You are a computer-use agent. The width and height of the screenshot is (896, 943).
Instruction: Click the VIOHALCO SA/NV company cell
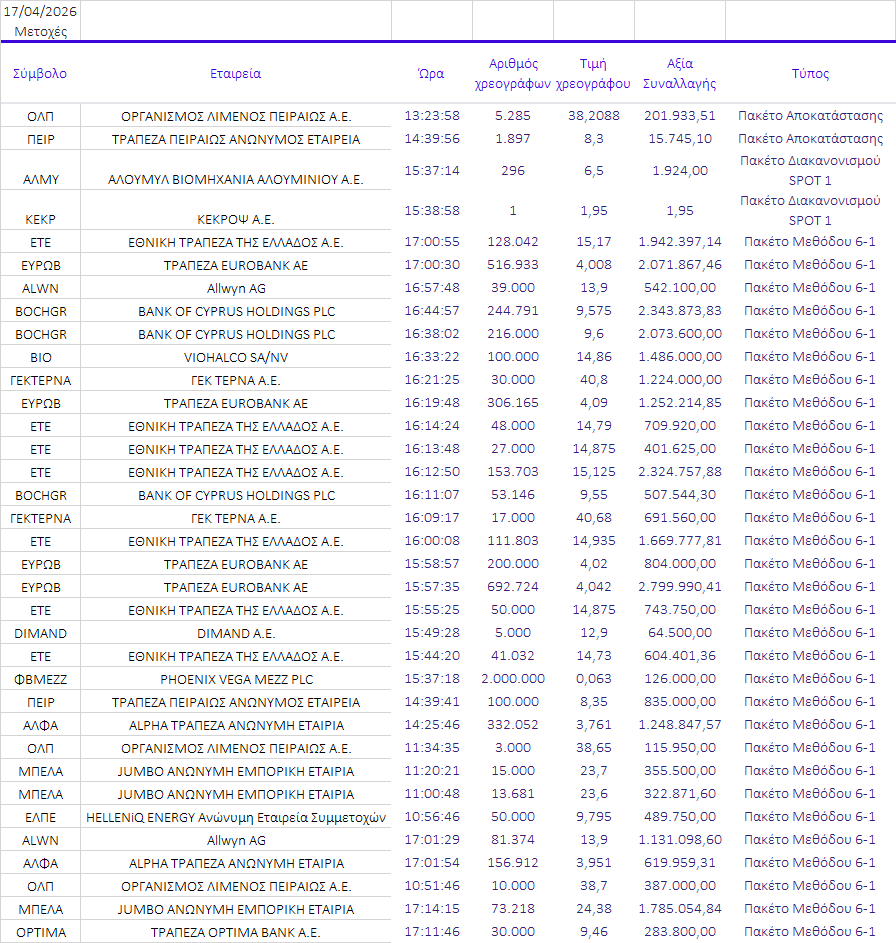[236, 357]
